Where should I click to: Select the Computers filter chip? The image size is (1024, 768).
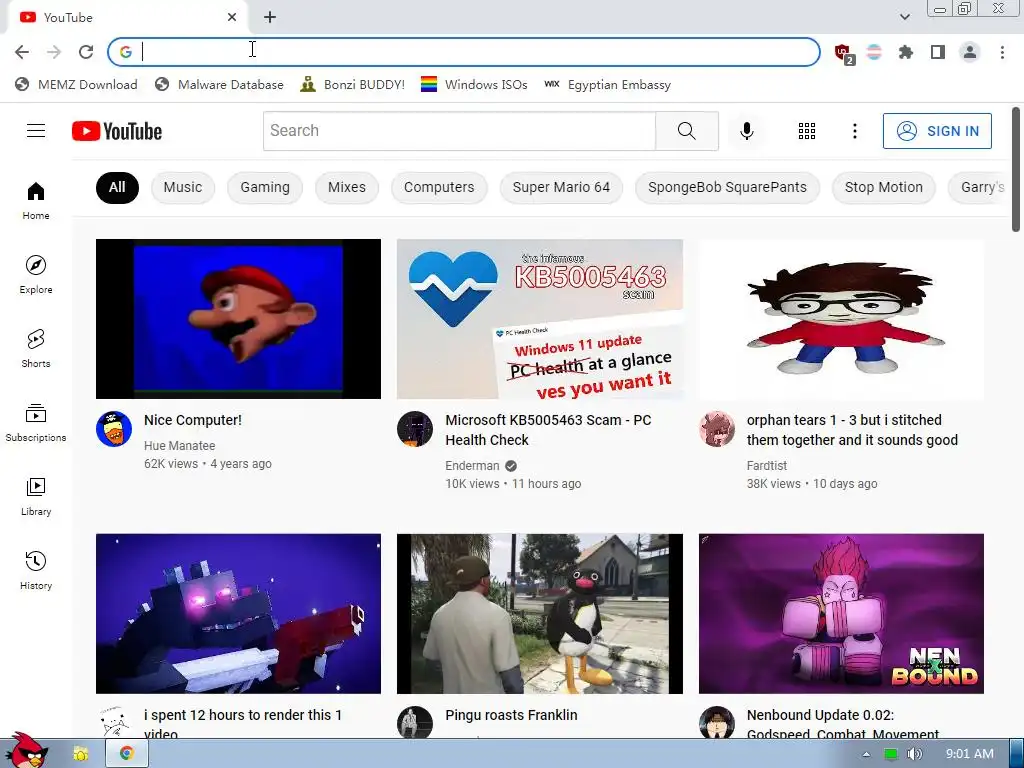[439, 187]
